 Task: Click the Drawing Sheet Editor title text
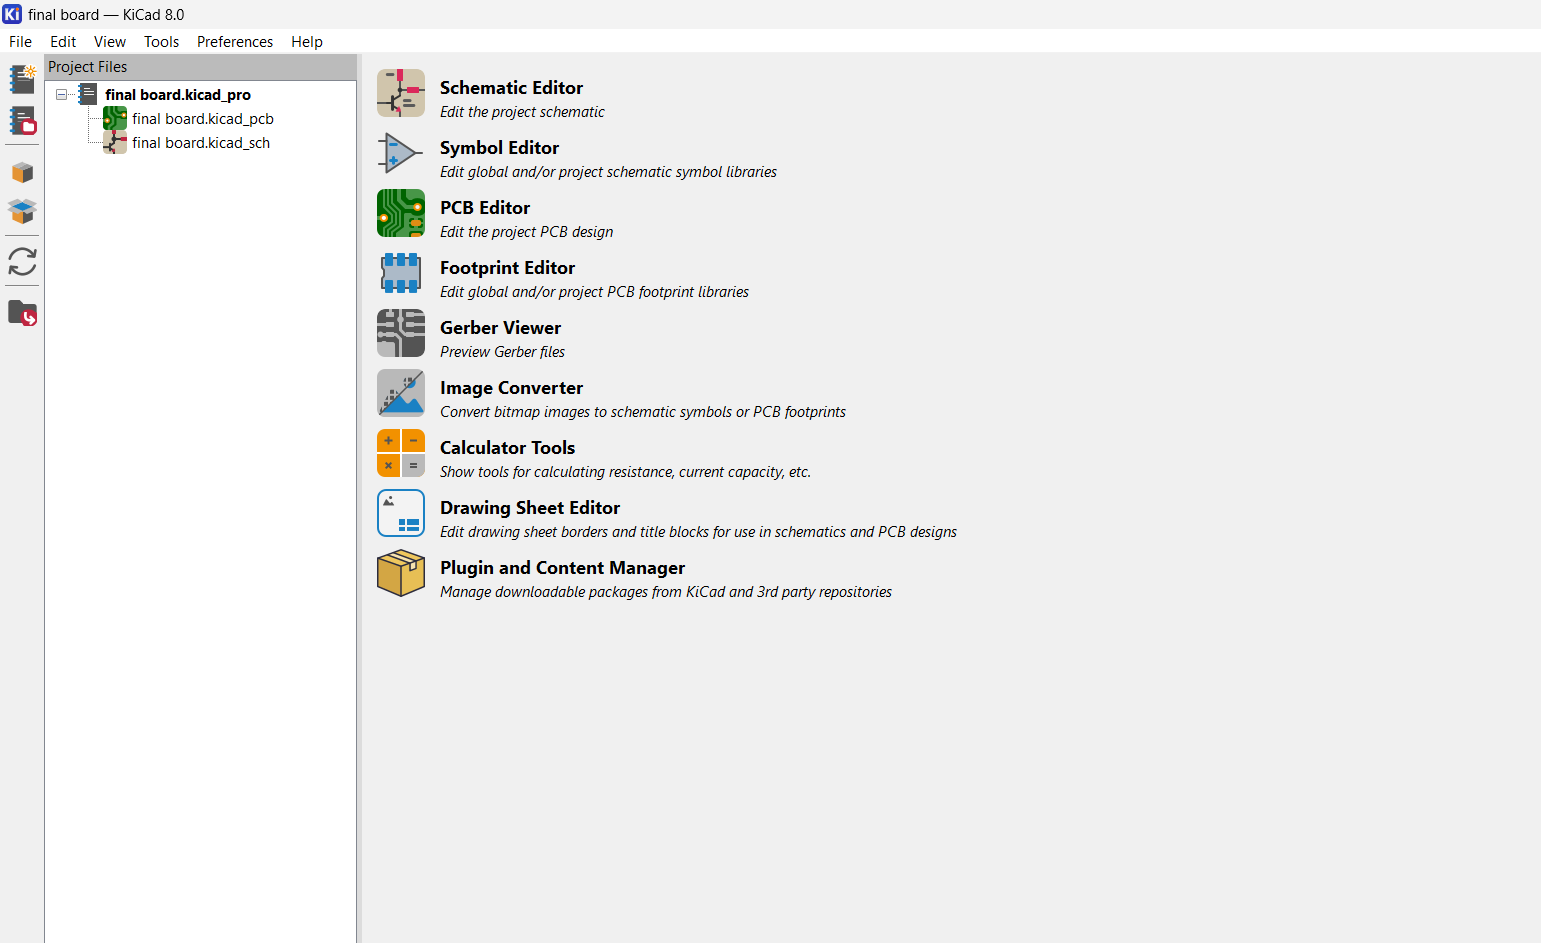click(530, 508)
